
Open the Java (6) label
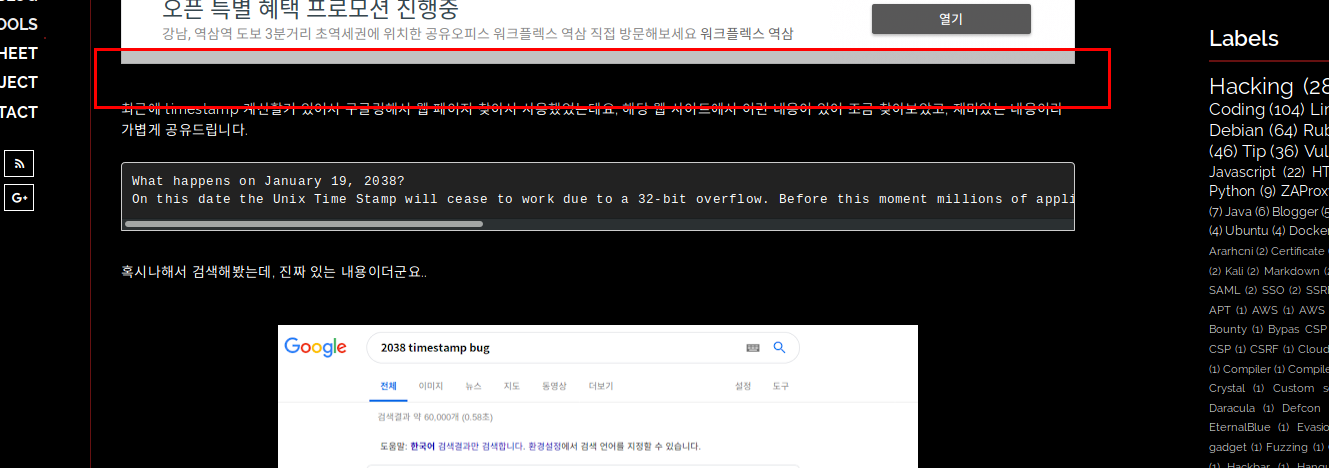(x=1246, y=211)
